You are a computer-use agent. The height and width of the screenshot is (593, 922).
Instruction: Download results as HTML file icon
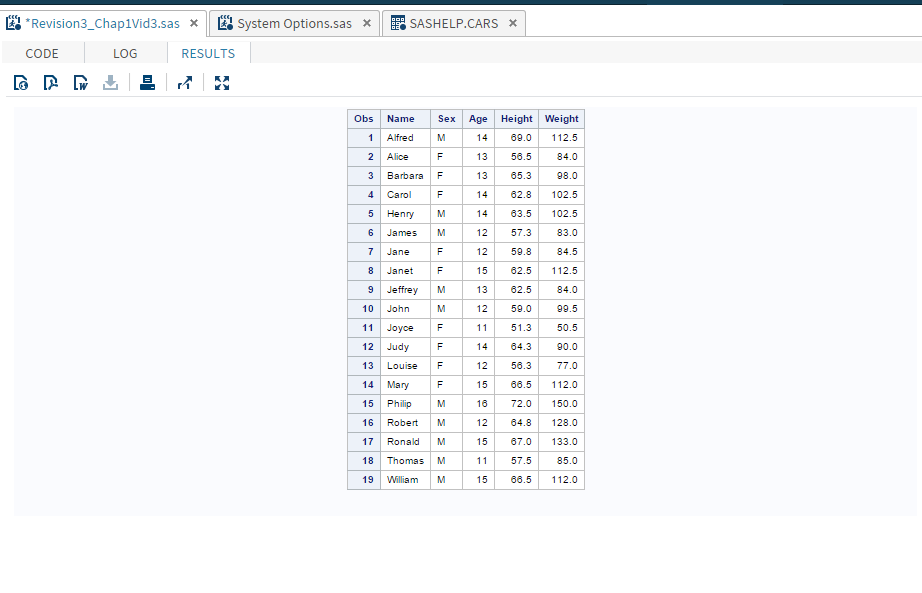(x=21, y=83)
